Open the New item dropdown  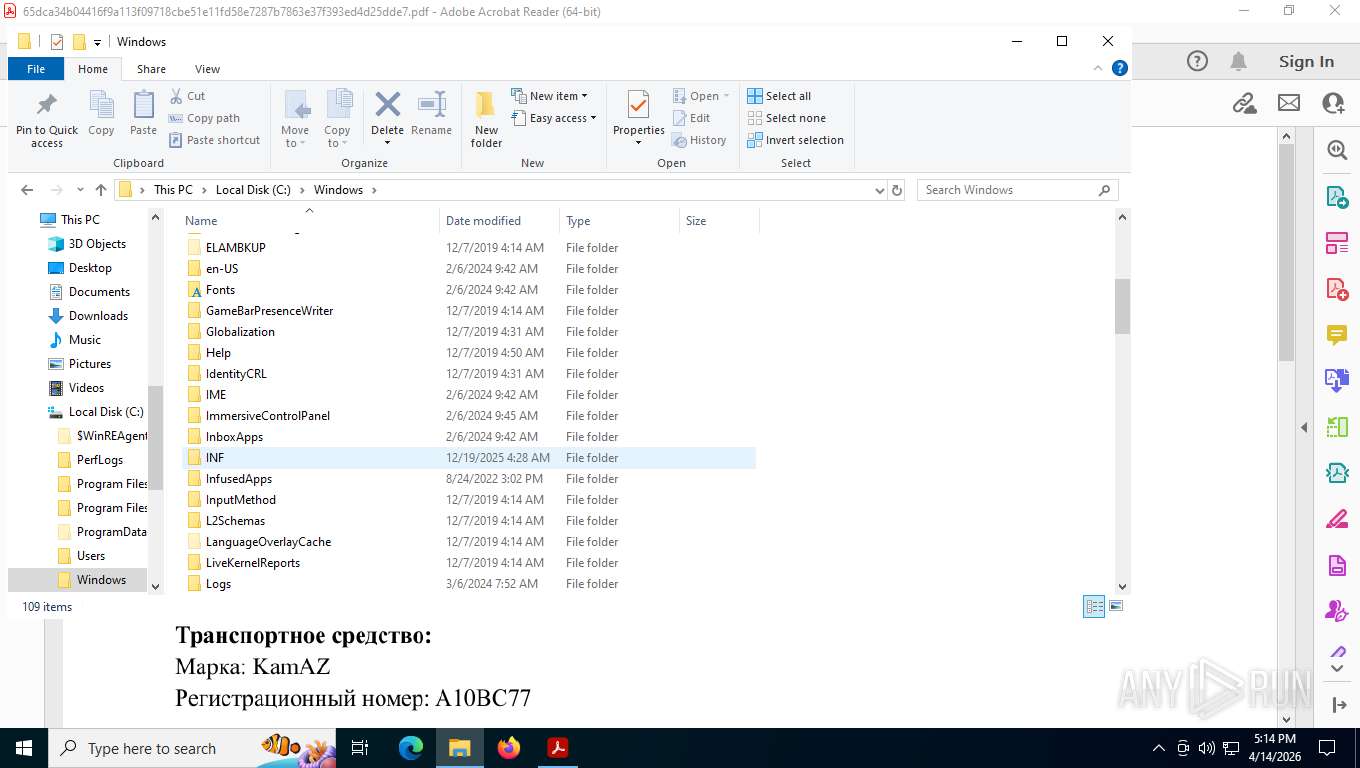549,96
